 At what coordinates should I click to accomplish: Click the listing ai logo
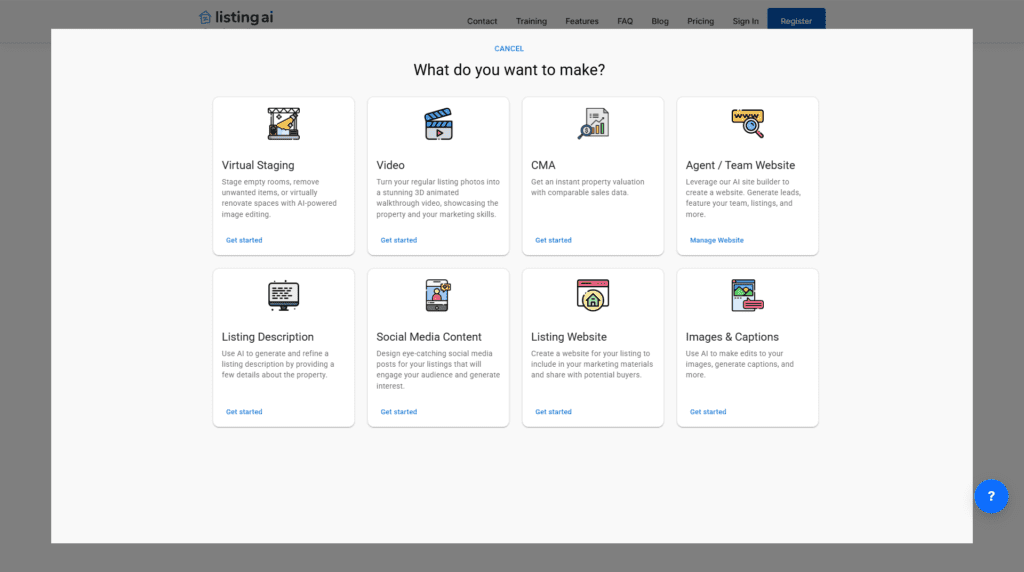[236, 17]
